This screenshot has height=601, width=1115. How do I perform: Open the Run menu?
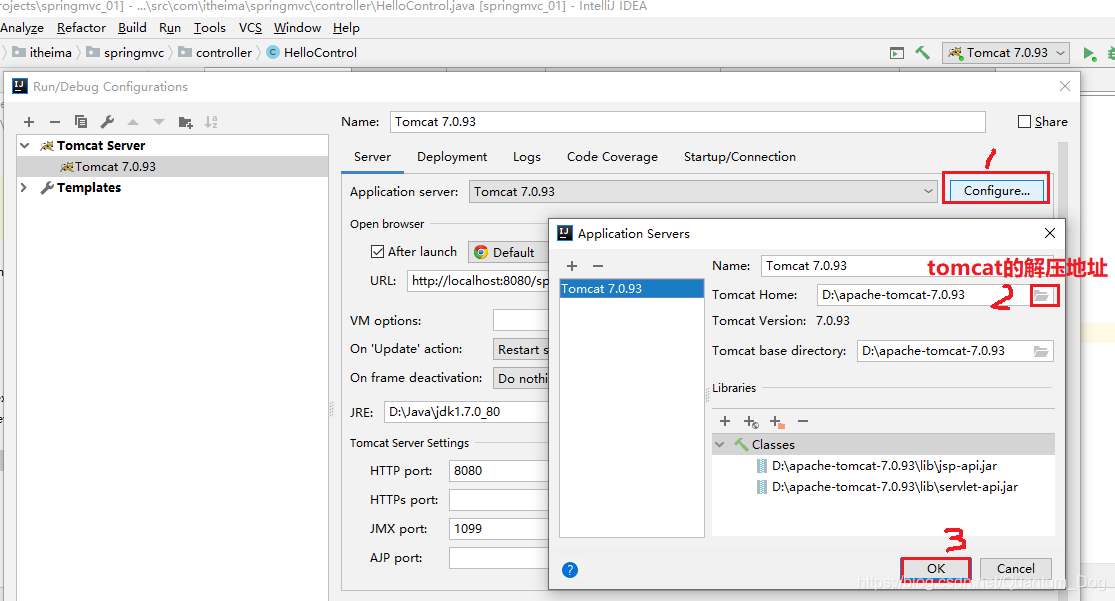click(170, 28)
